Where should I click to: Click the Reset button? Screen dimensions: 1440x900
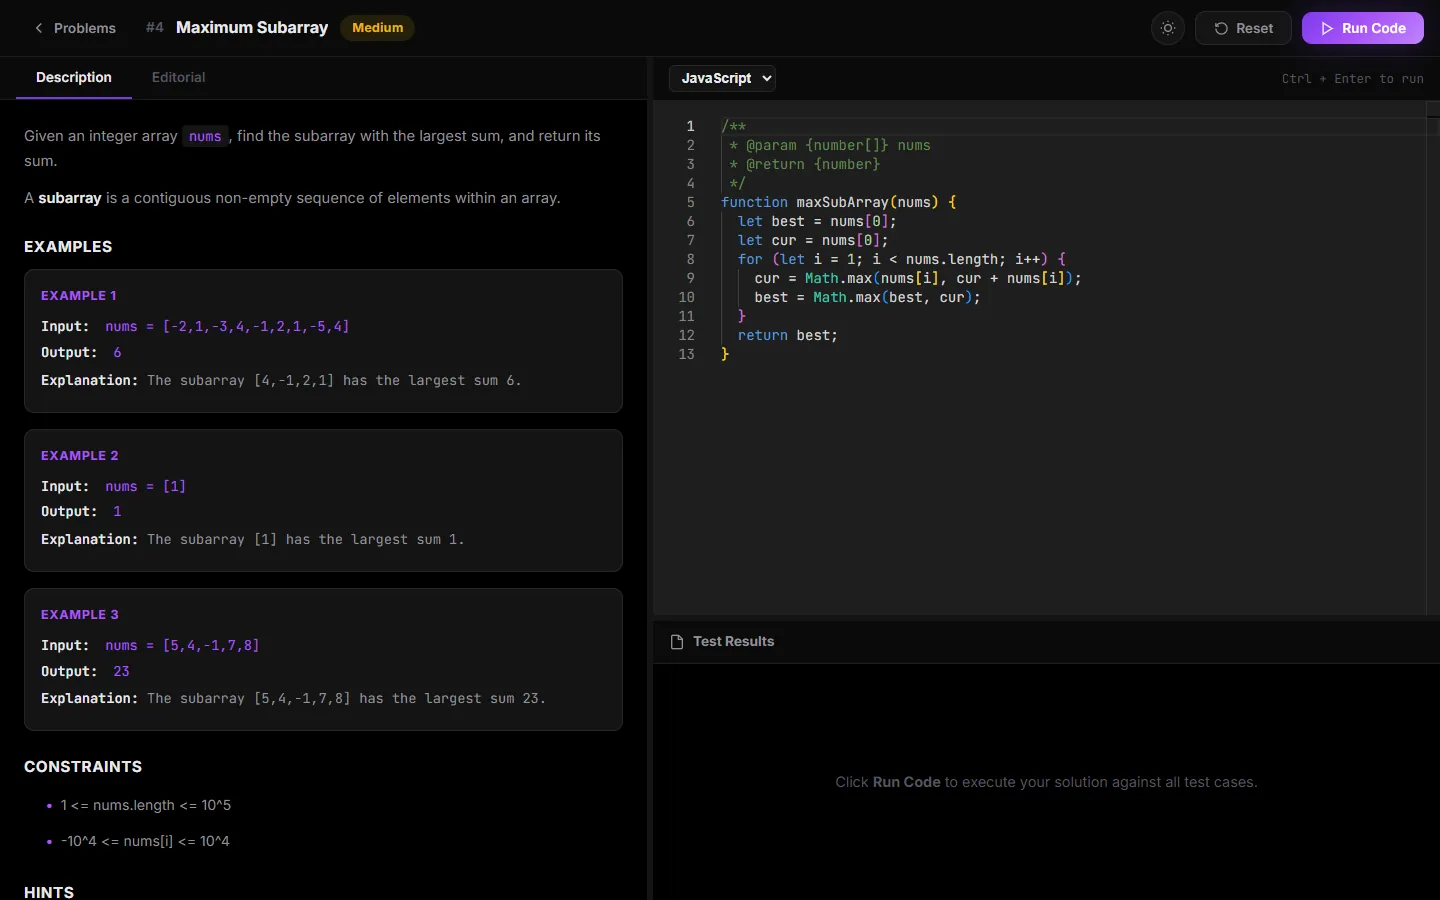click(1243, 28)
